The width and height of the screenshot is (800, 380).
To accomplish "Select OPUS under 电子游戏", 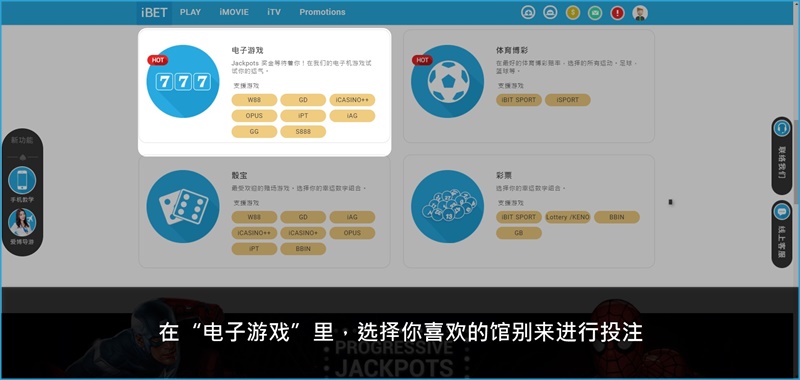I will pos(254,116).
